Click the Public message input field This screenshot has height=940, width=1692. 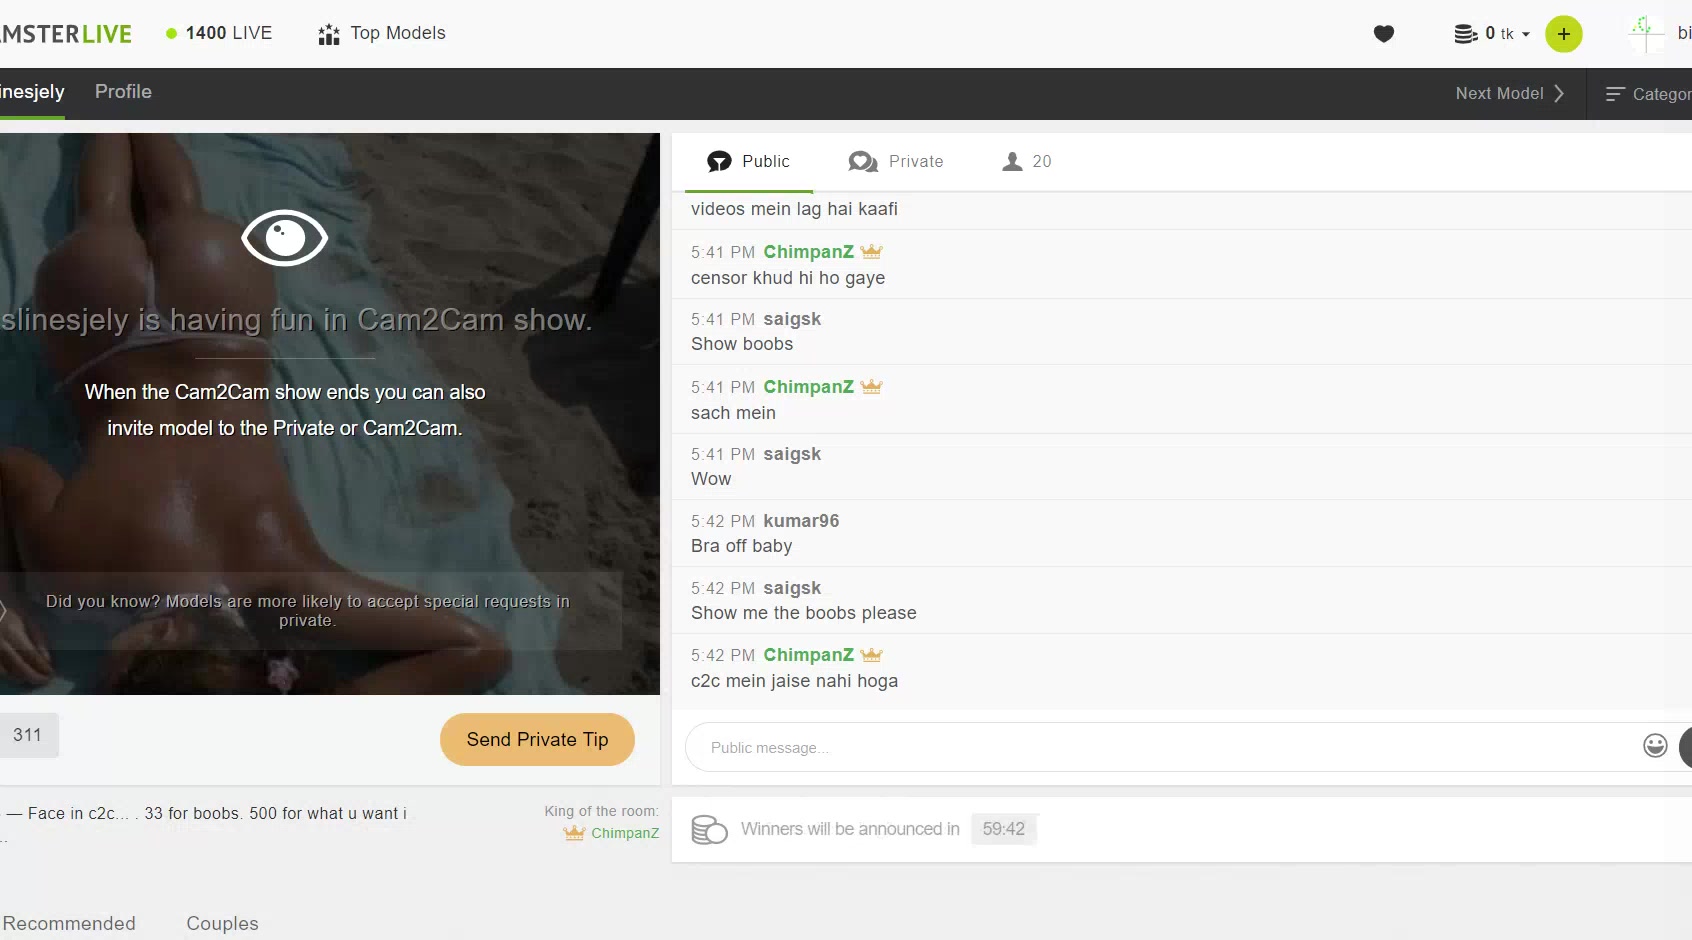(1160, 748)
